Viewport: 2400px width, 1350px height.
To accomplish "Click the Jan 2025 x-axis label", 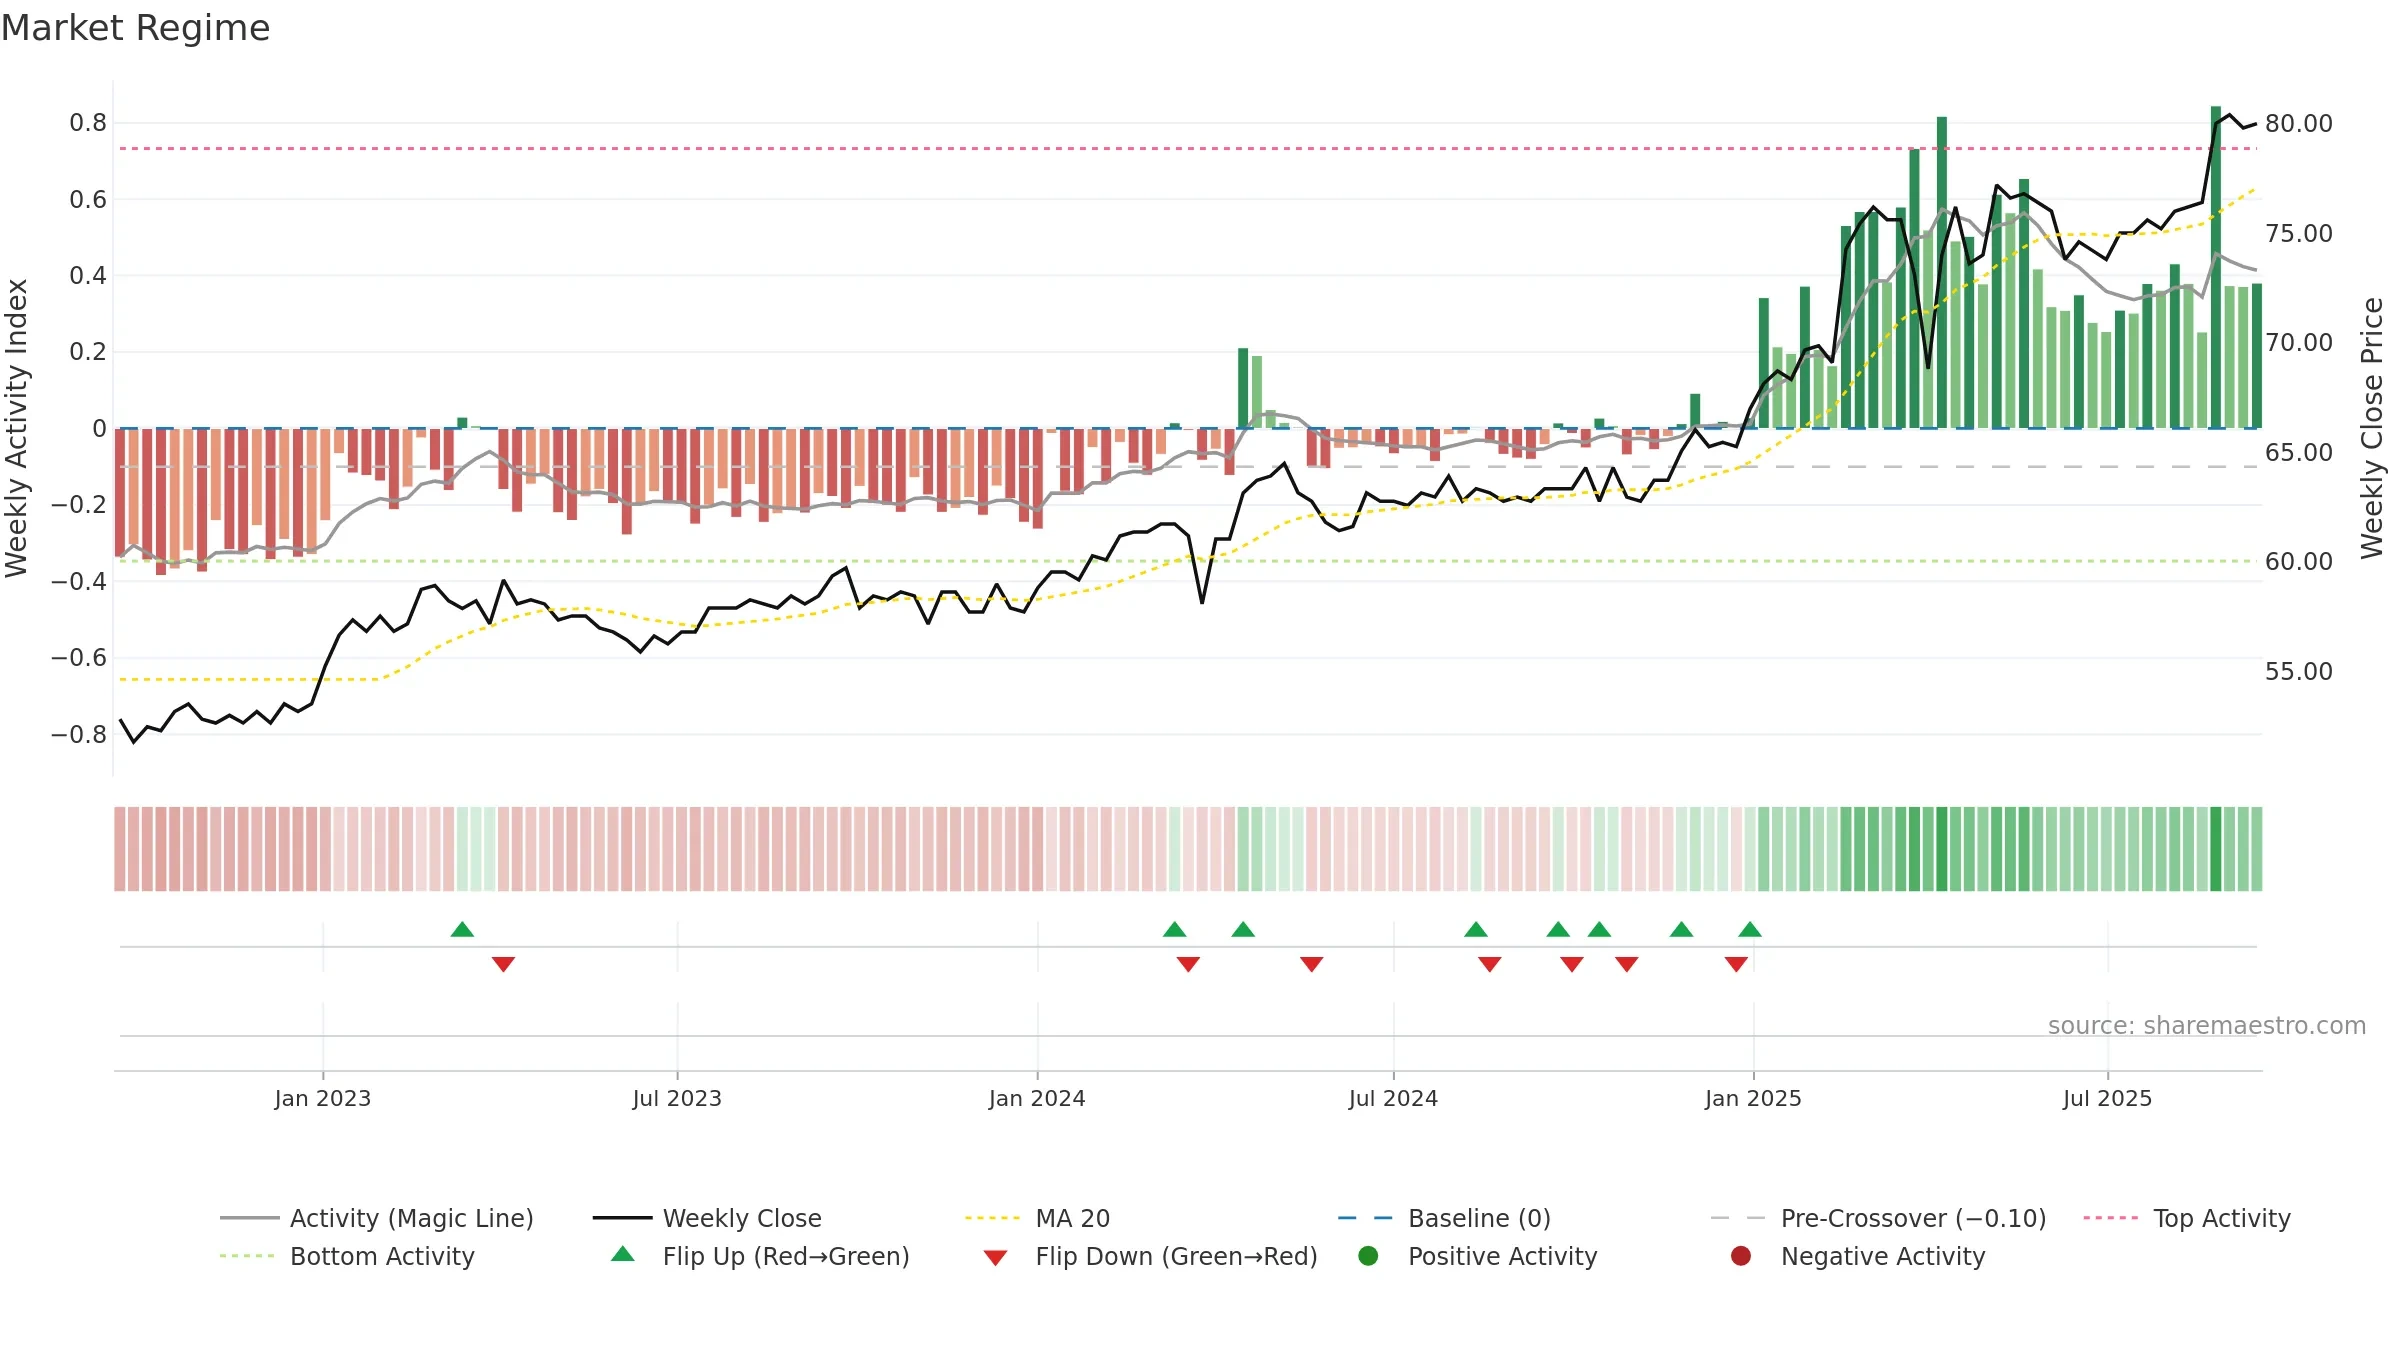I will 1753,1098.
